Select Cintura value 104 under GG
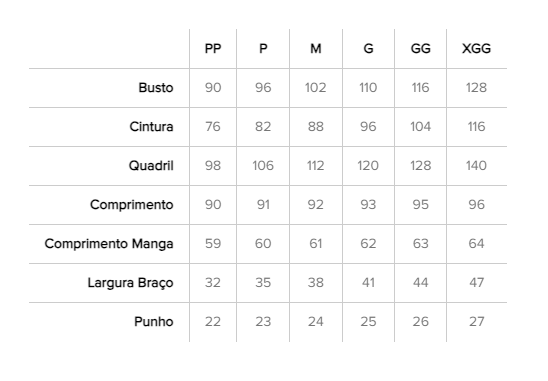The image size is (548, 381). coord(420,127)
